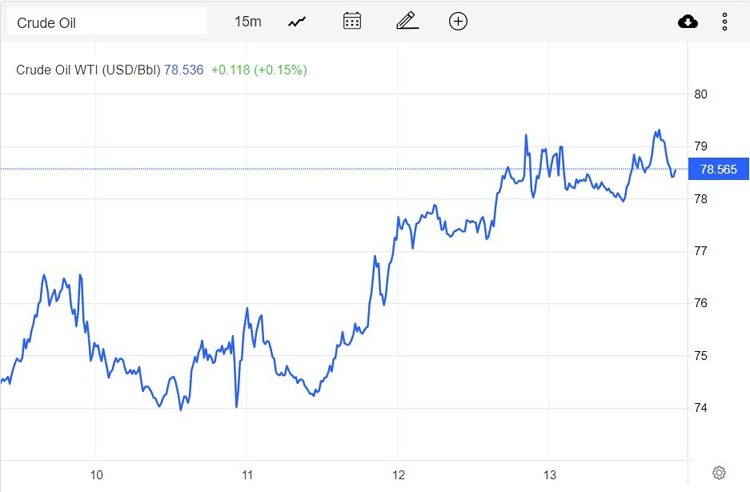Click the 77 price axis label
Viewport: 750px width, 492px height.
[701, 251]
